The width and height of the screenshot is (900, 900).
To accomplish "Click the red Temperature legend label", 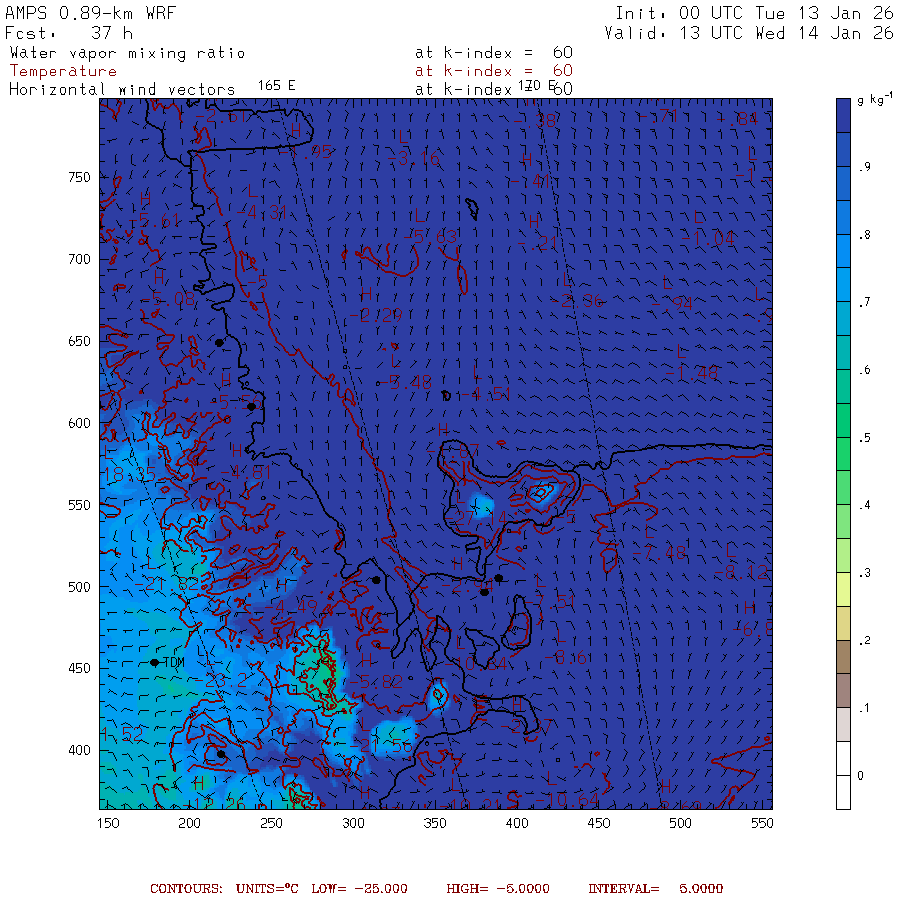I will pos(63,71).
